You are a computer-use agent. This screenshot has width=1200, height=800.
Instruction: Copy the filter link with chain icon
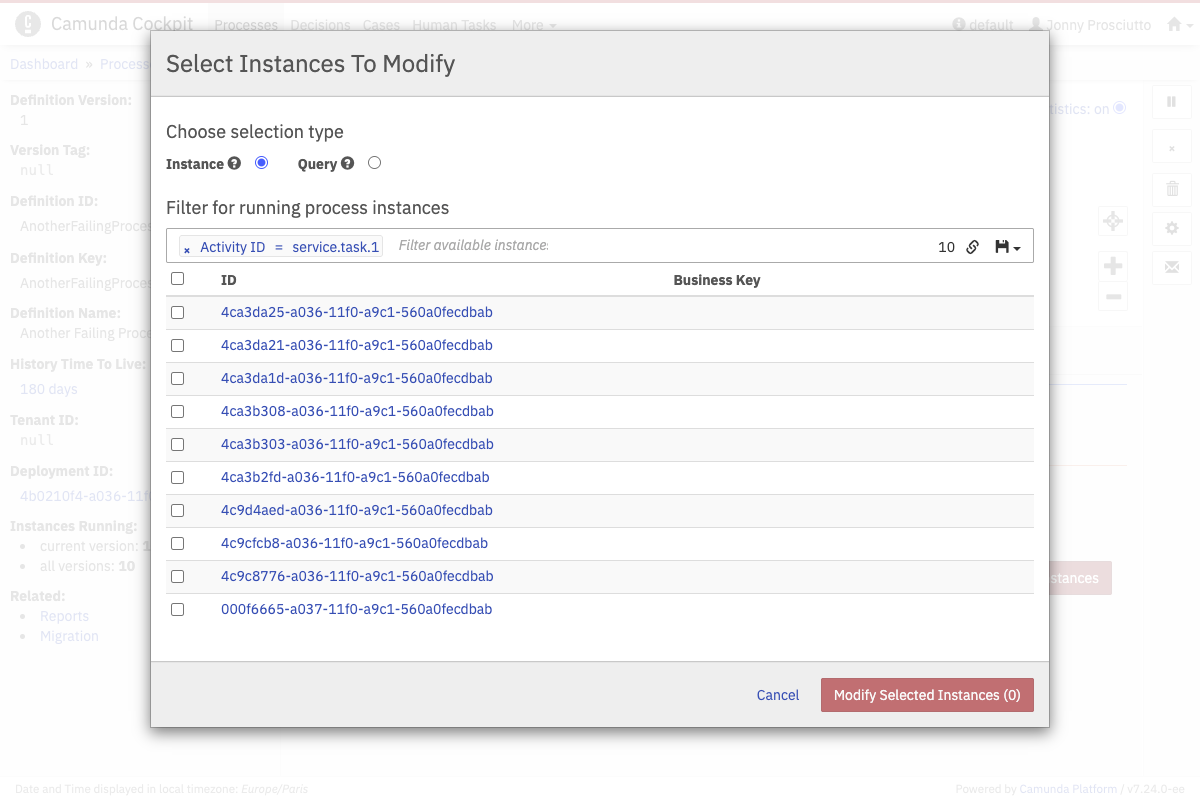(972, 247)
